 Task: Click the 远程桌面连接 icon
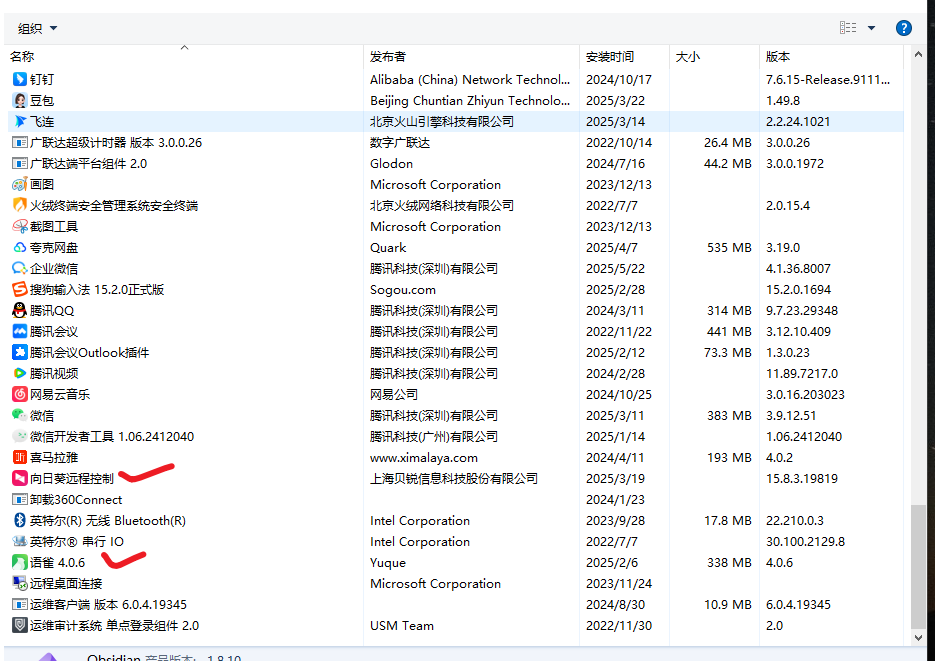click(20, 584)
